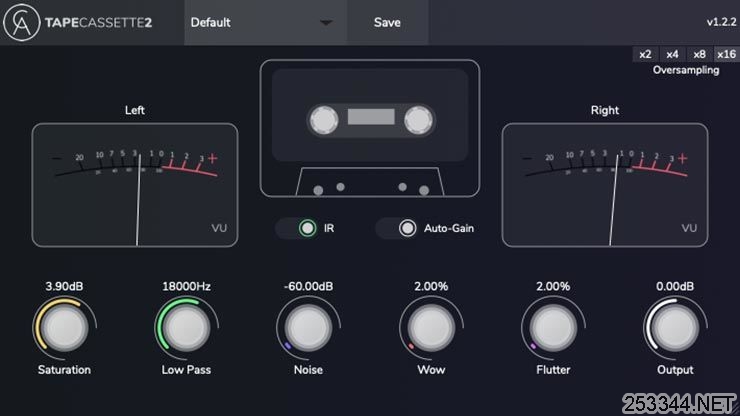Click the left cassette reel
Screen dimensions: 740x416
point(324,120)
